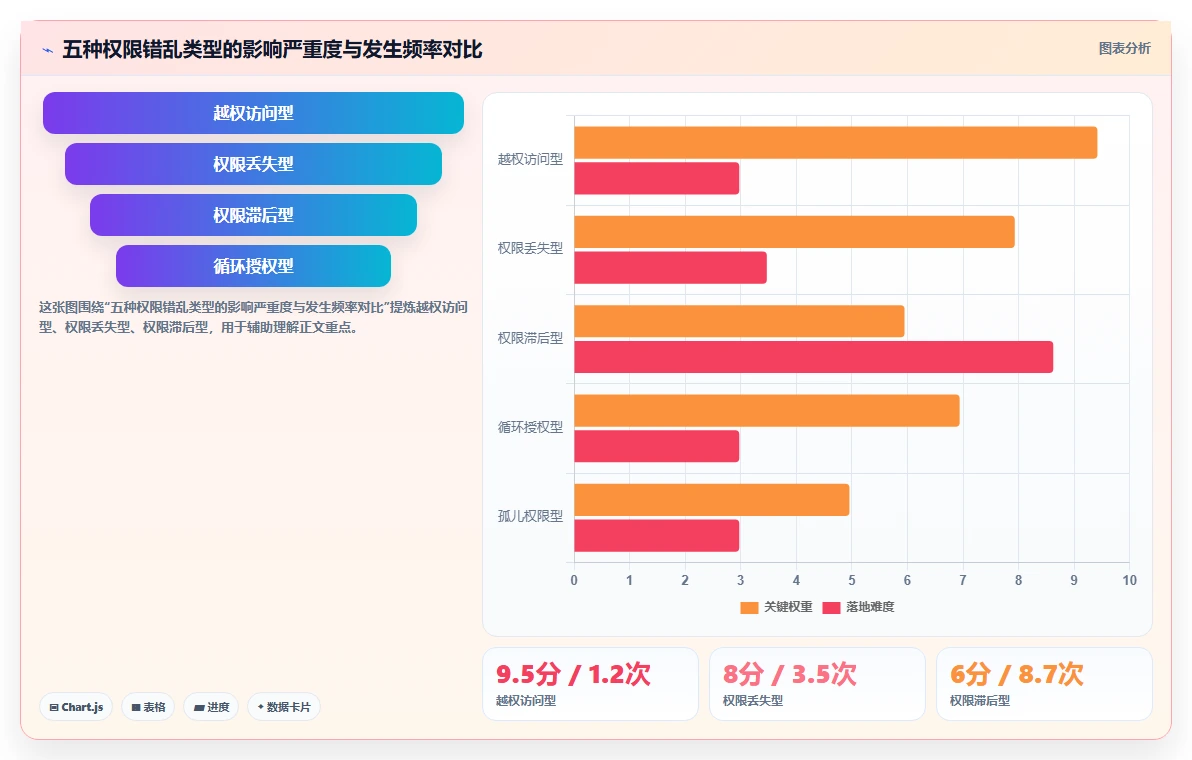Click the 循环授权型 axis label in chart
This screenshot has width=1192, height=760.
[x=530, y=428]
